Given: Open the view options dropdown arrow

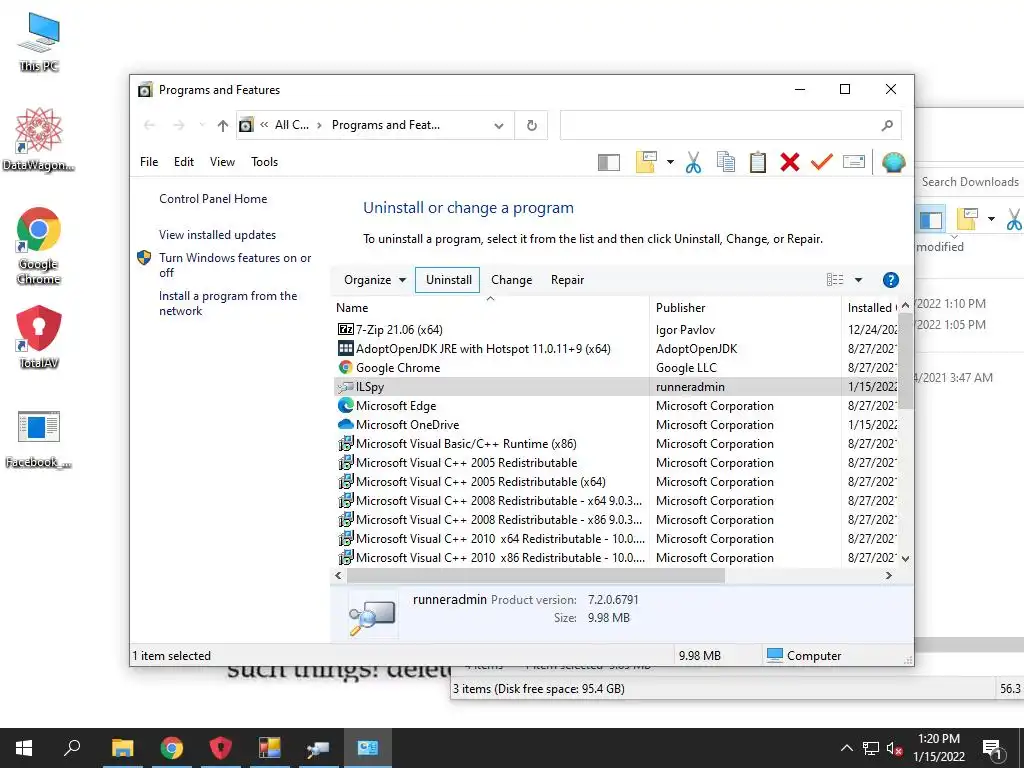Looking at the screenshot, I should [858, 280].
